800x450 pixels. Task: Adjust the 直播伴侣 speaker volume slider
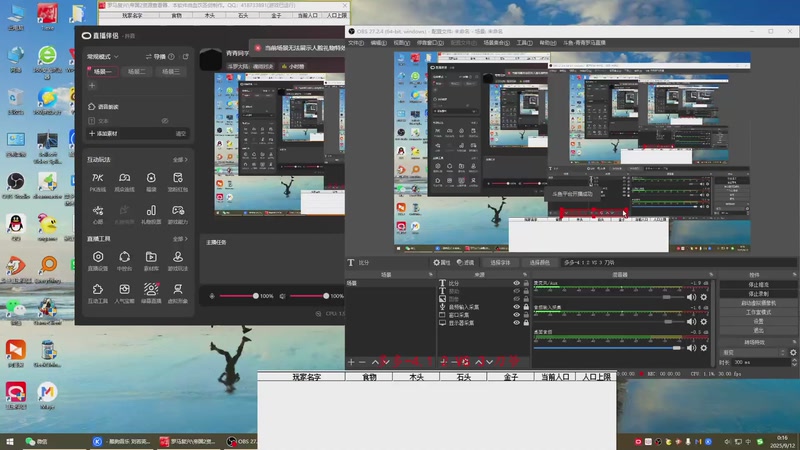308,296
